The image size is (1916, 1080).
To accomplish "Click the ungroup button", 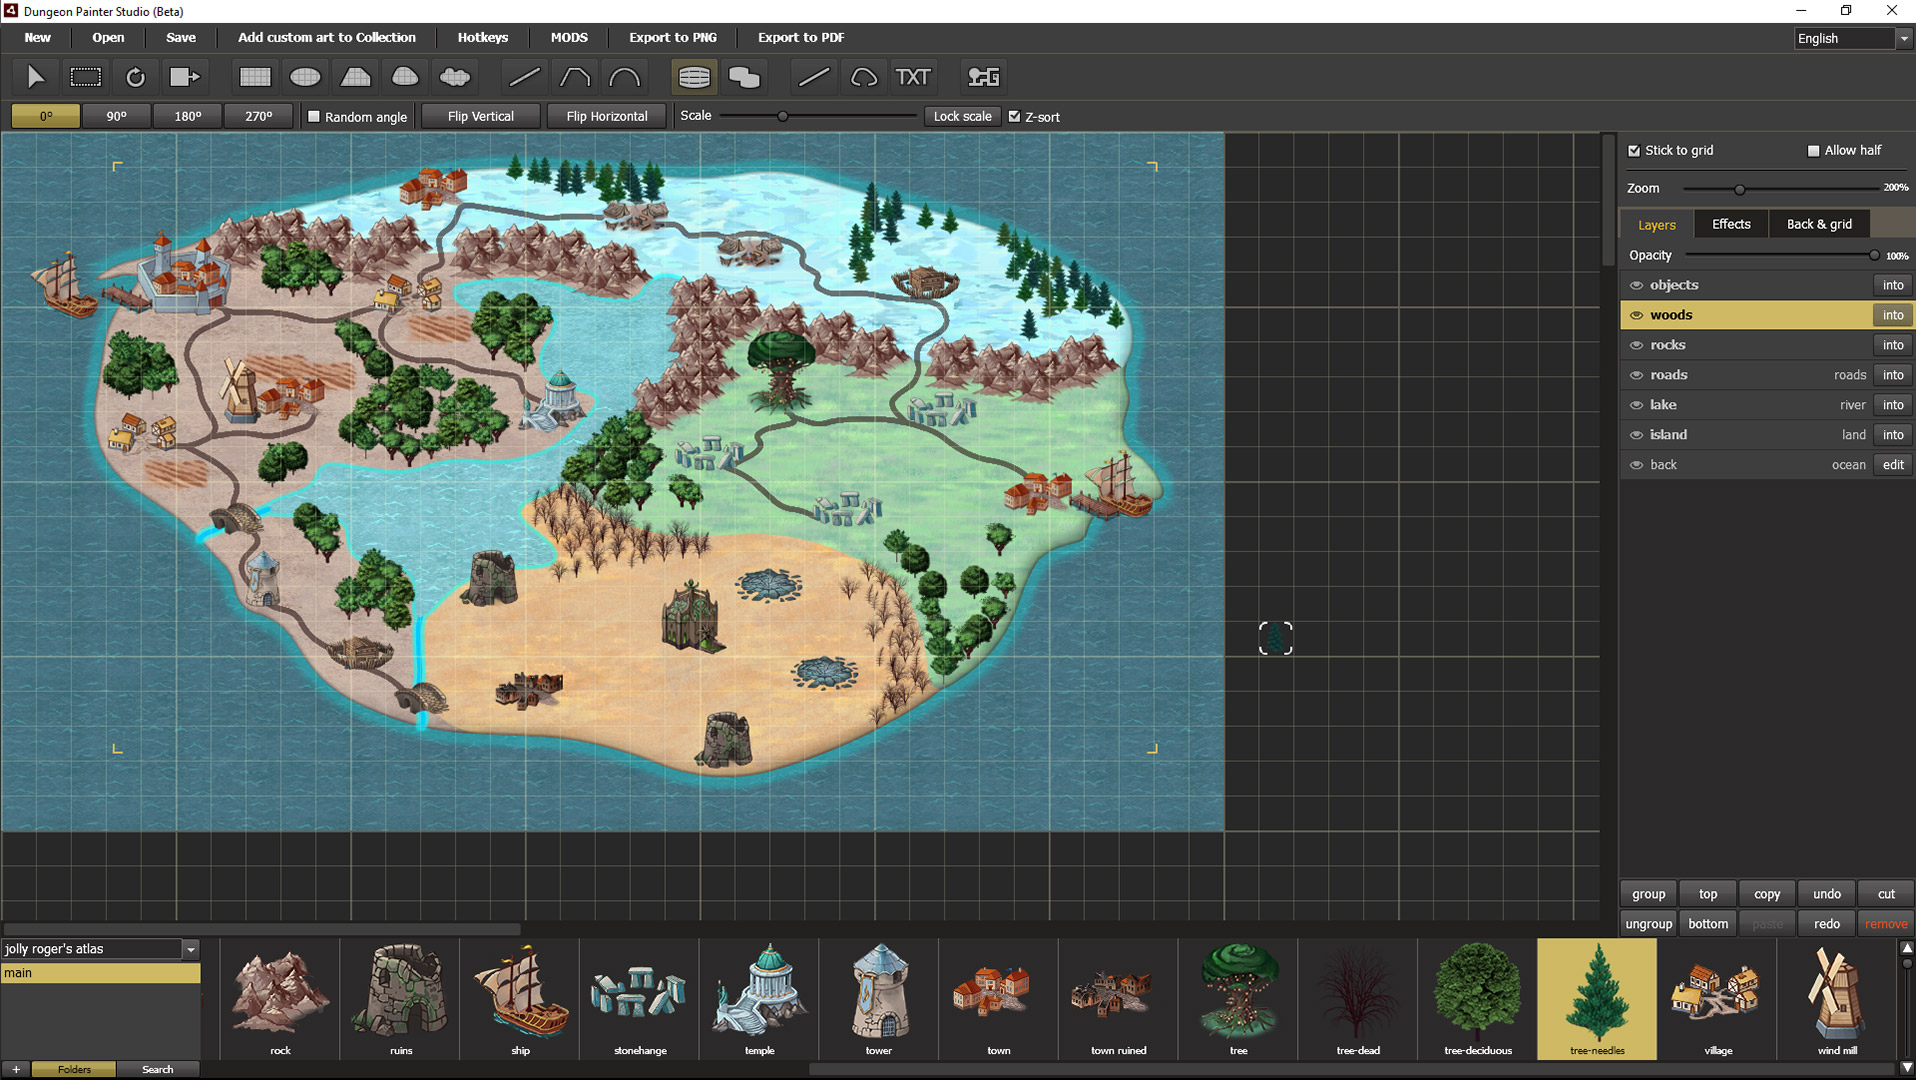I will (x=1648, y=924).
